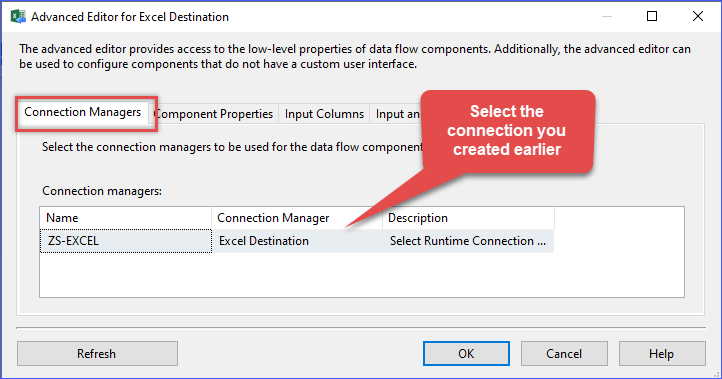
Task: Open the Excel Destination connection manager dropdown cell
Action: click(x=297, y=241)
